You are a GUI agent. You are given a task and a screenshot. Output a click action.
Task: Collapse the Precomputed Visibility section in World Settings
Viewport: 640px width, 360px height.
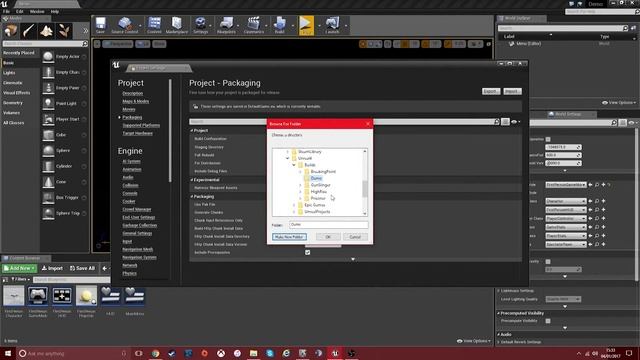499,313
